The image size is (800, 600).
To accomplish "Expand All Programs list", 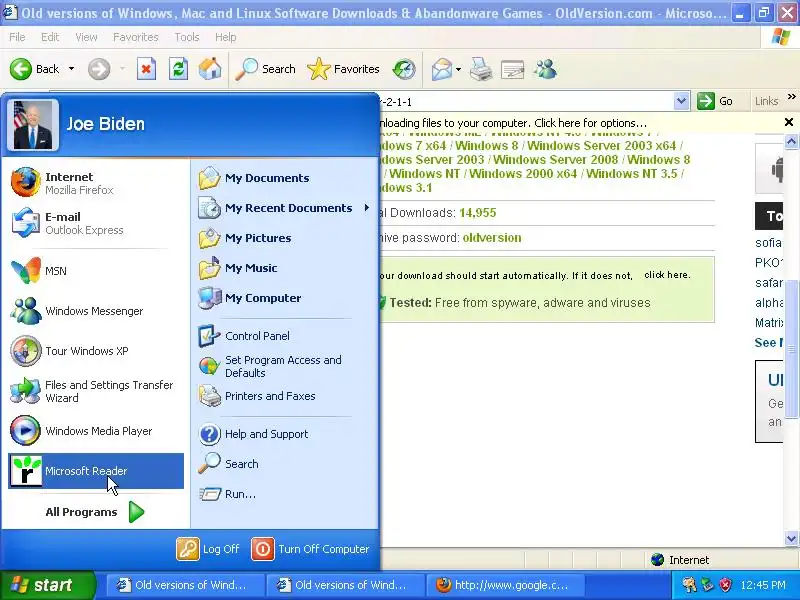I will coord(95,512).
